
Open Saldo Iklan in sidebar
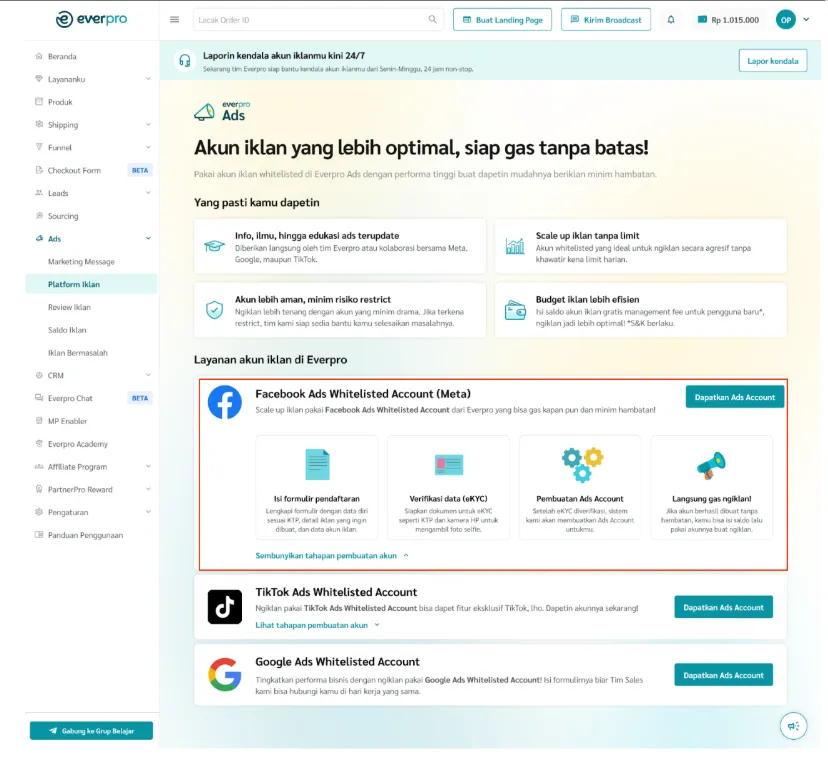[67, 330]
